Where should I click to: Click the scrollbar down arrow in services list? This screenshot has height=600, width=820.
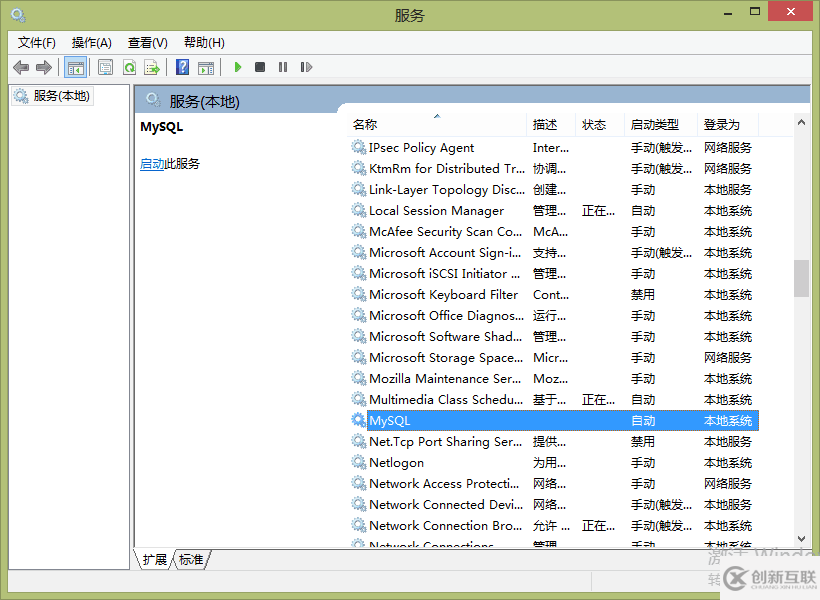801,539
